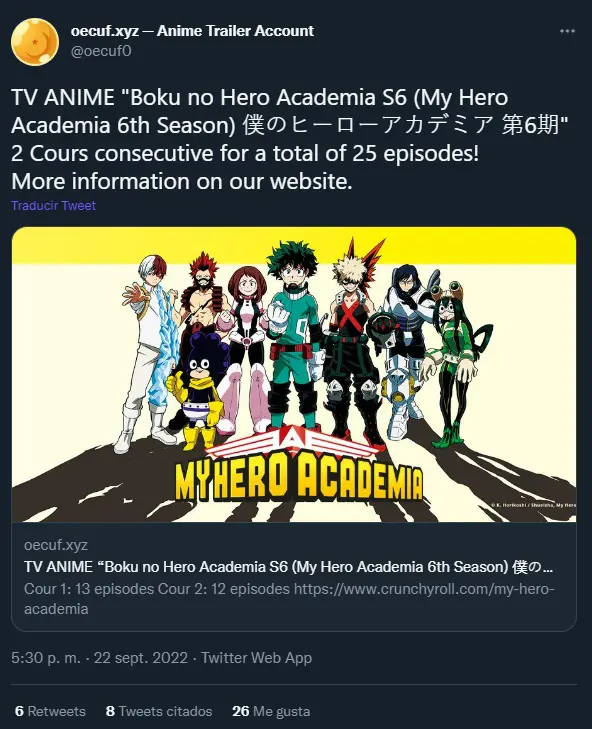The height and width of the screenshot is (729, 592).
Task: View the 26 Me gusta list
Action: 271,711
